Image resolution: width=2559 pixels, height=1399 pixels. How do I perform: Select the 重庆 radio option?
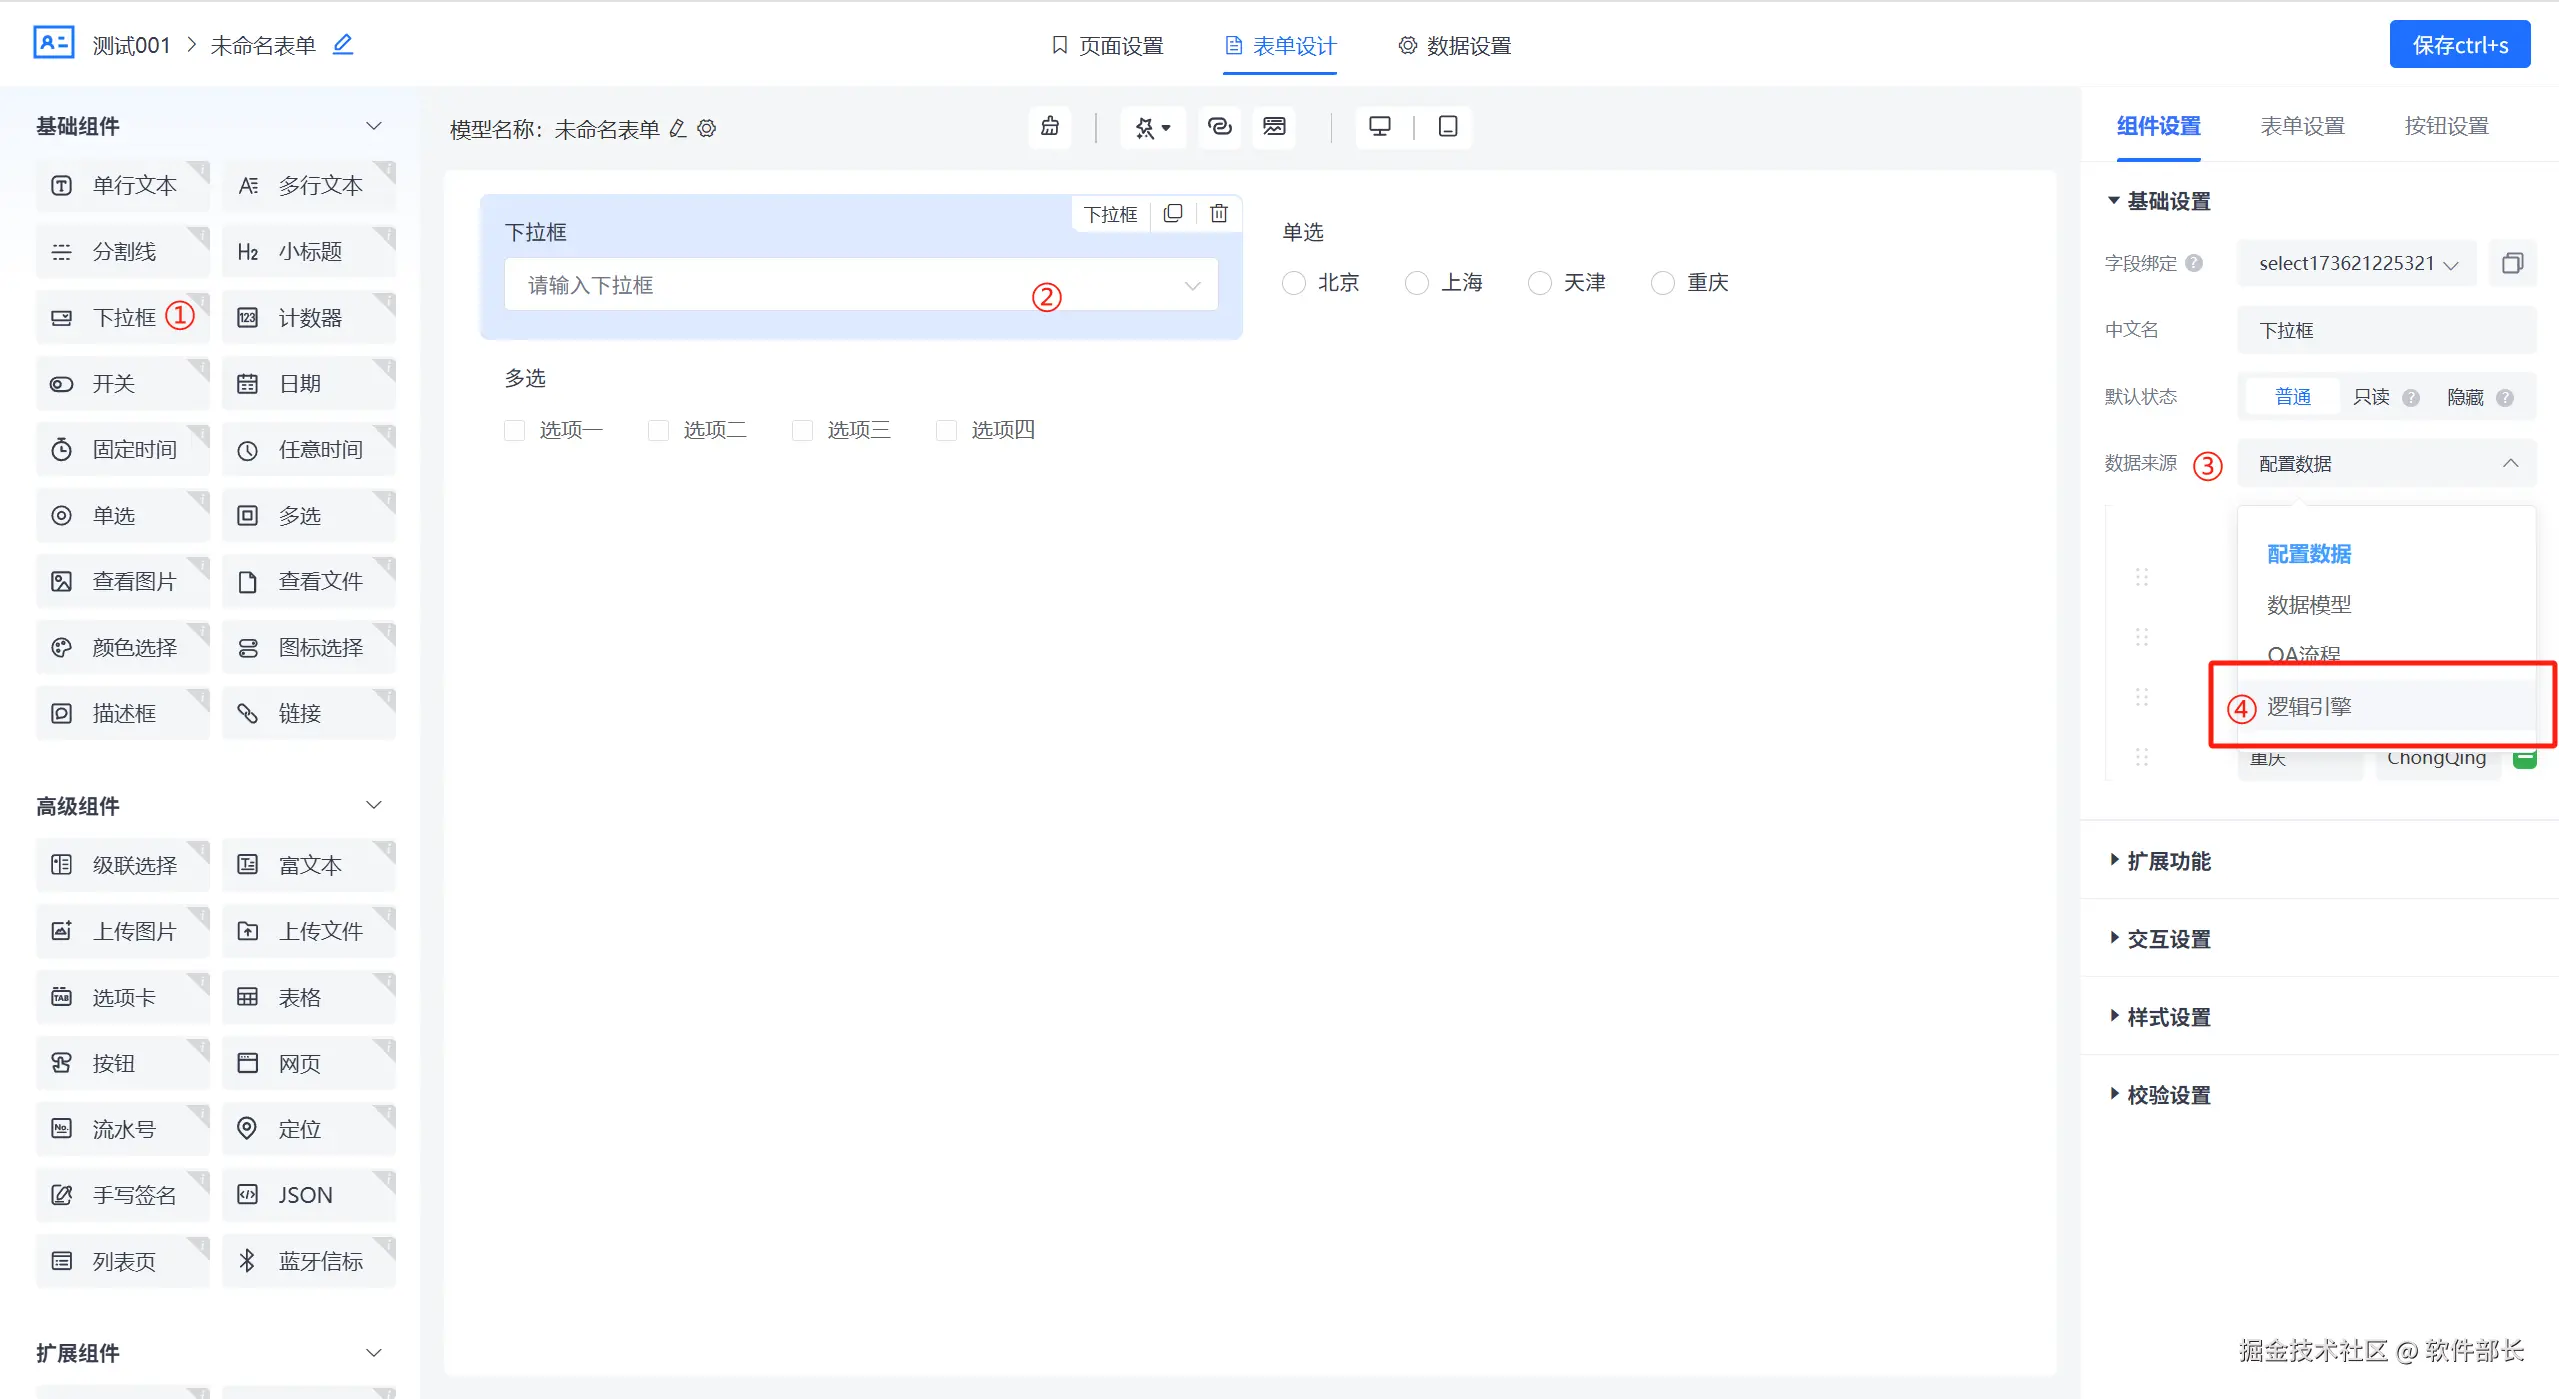pyautogui.click(x=1663, y=283)
